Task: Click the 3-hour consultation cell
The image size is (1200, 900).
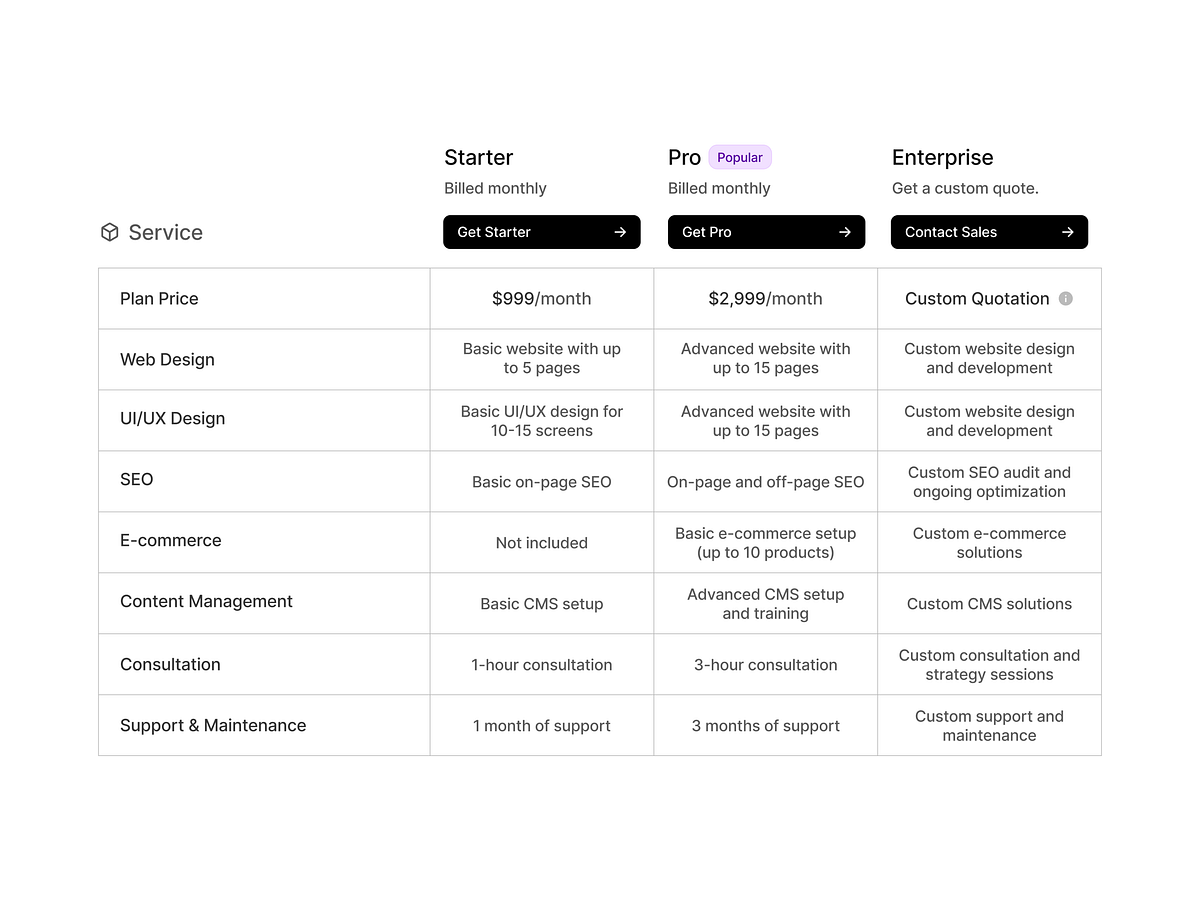Action: click(x=765, y=664)
